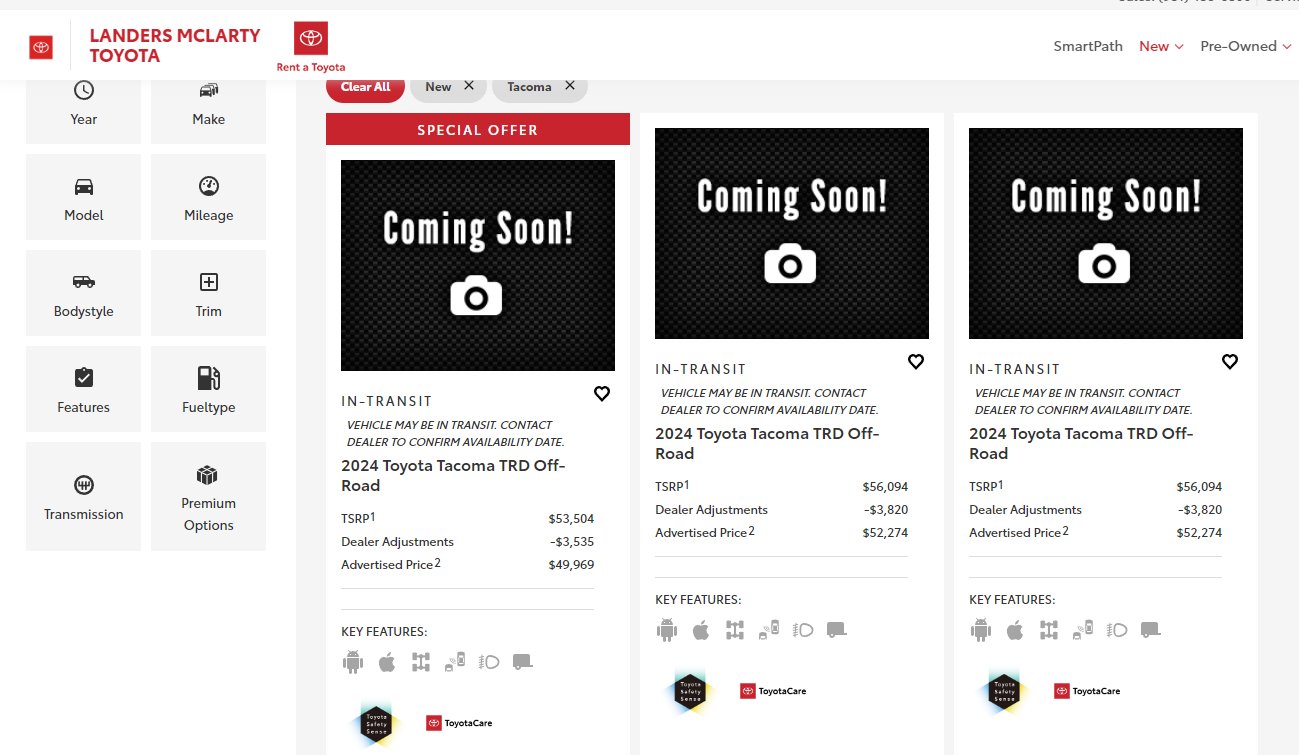The image size is (1299, 755).
Task: Open the Bodystyle filter tile
Action: [x=83, y=293]
